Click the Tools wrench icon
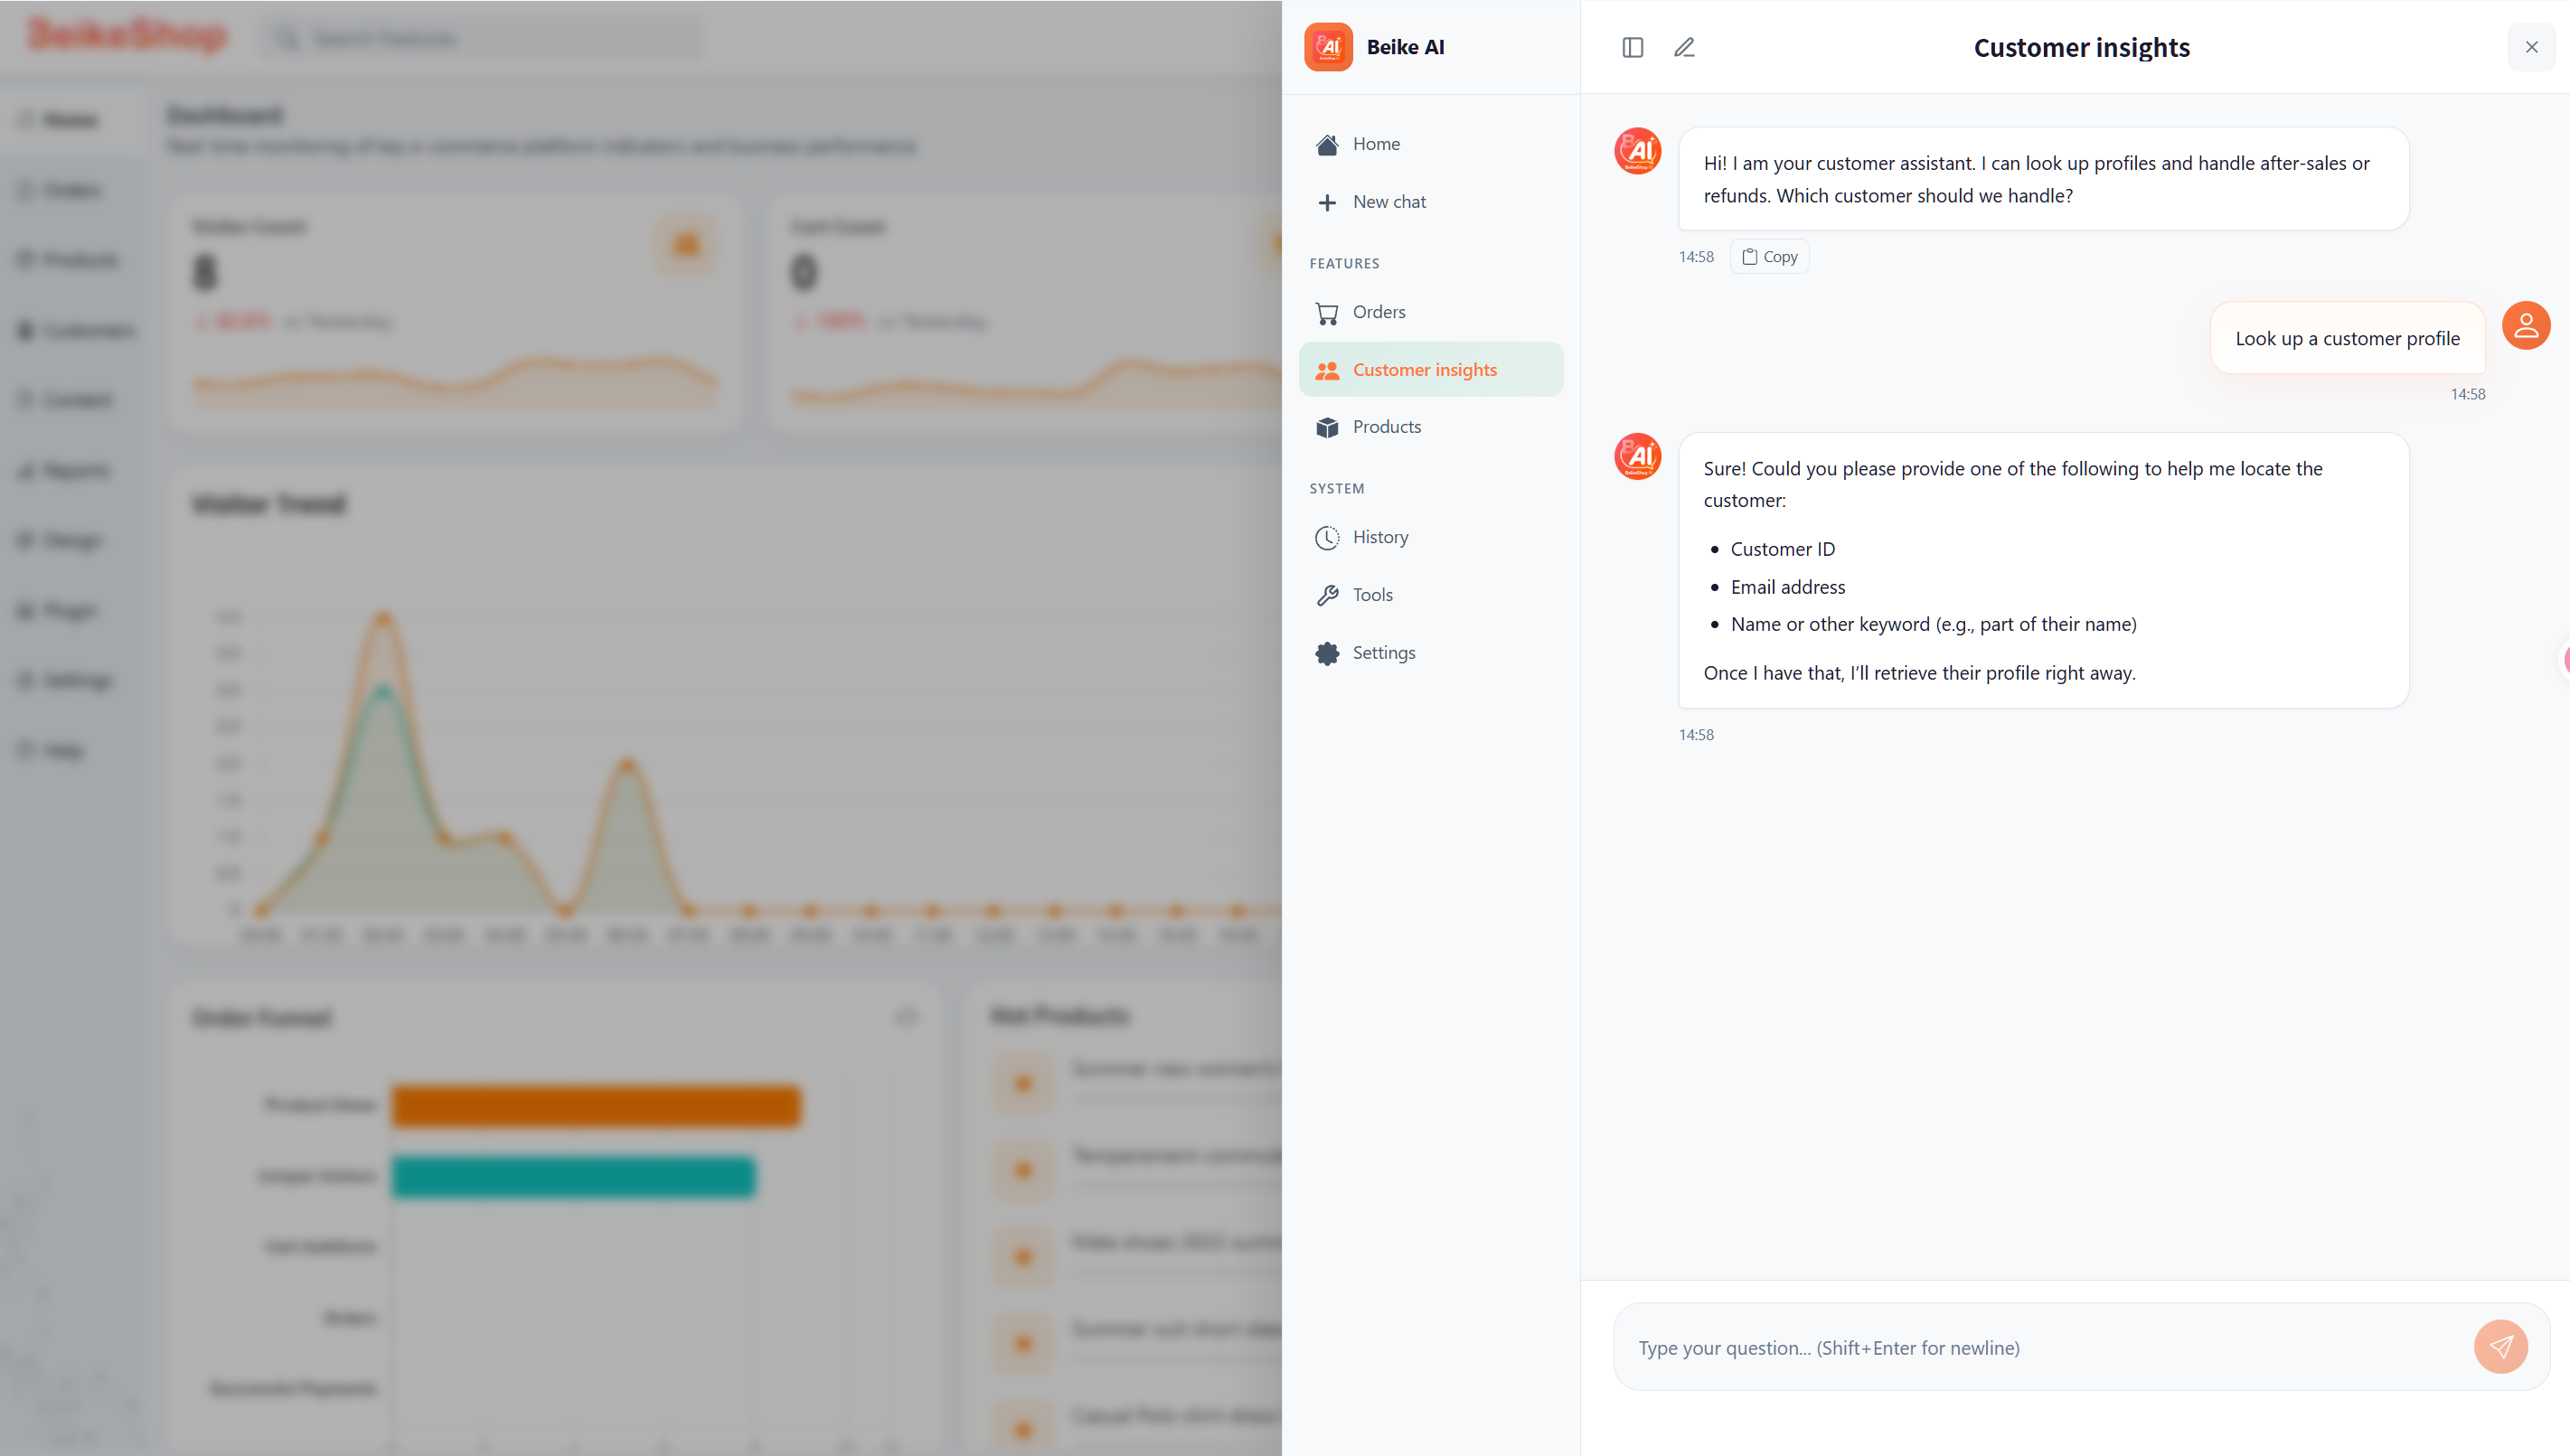 tap(1327, 596)
